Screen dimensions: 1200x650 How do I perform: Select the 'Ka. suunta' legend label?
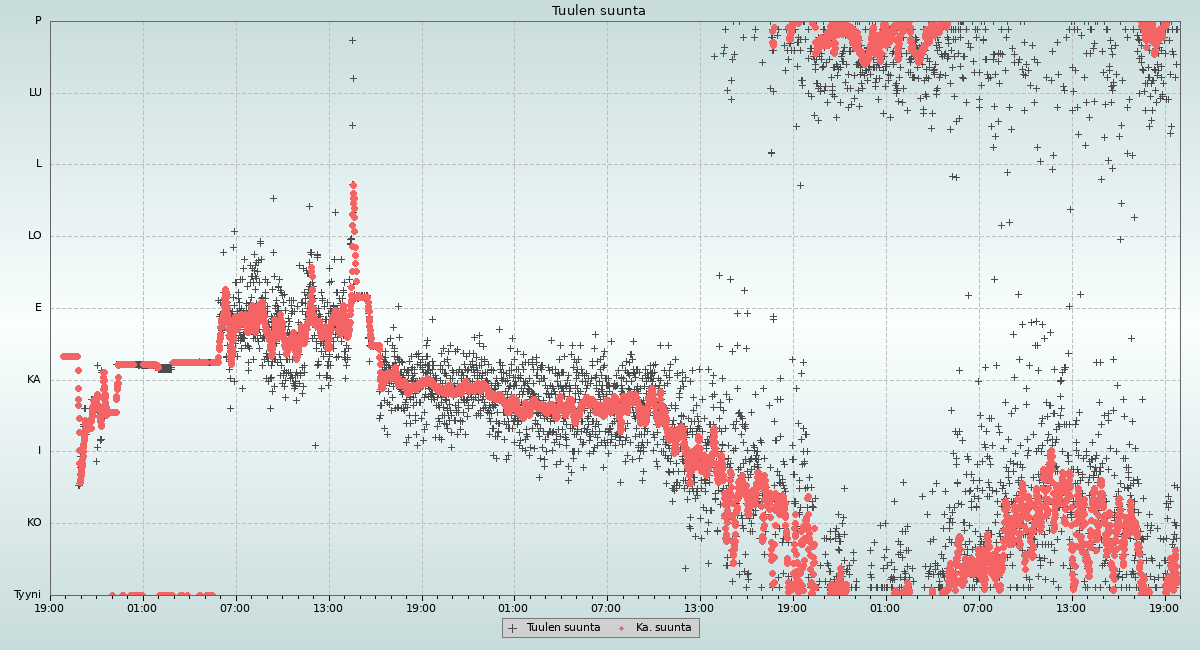[663, 628]
